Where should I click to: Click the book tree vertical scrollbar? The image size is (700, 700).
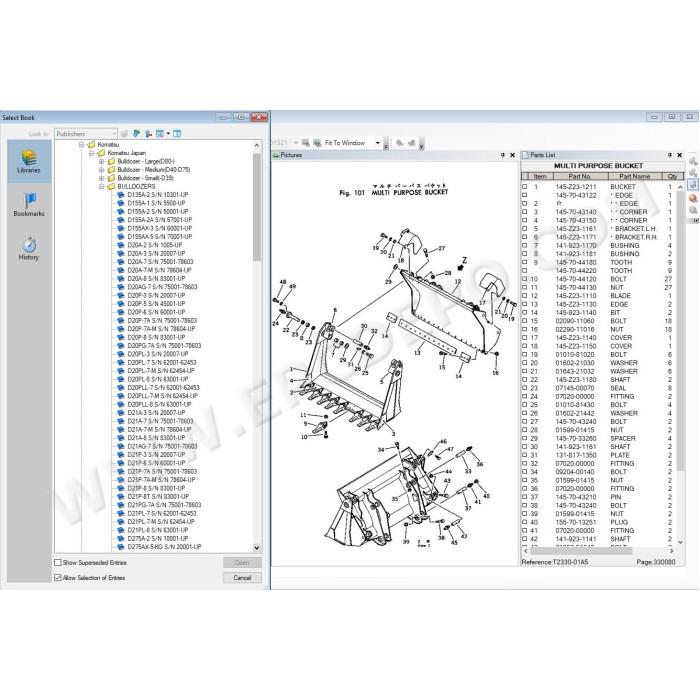257,207
